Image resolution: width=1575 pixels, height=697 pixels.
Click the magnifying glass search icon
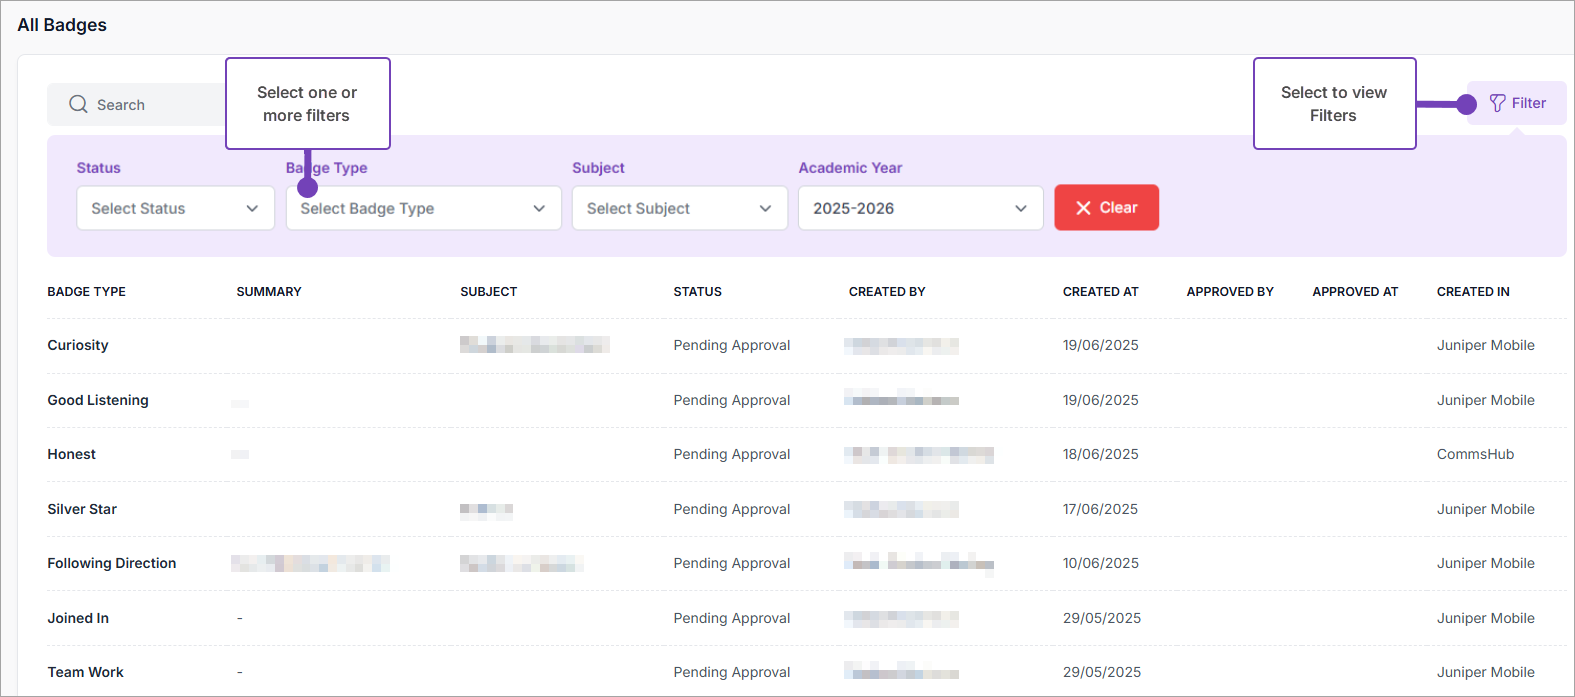pyautogui.click(x=78, y=104)
